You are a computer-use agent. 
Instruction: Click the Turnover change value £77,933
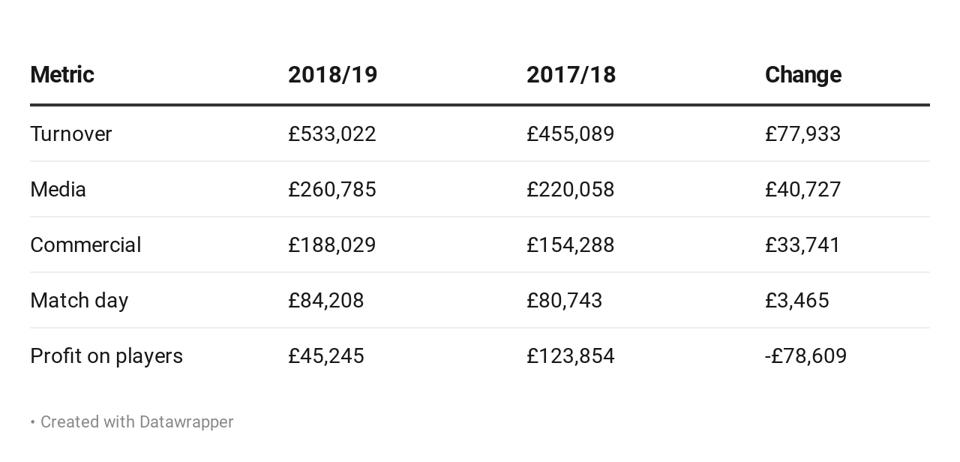[803, 134]
